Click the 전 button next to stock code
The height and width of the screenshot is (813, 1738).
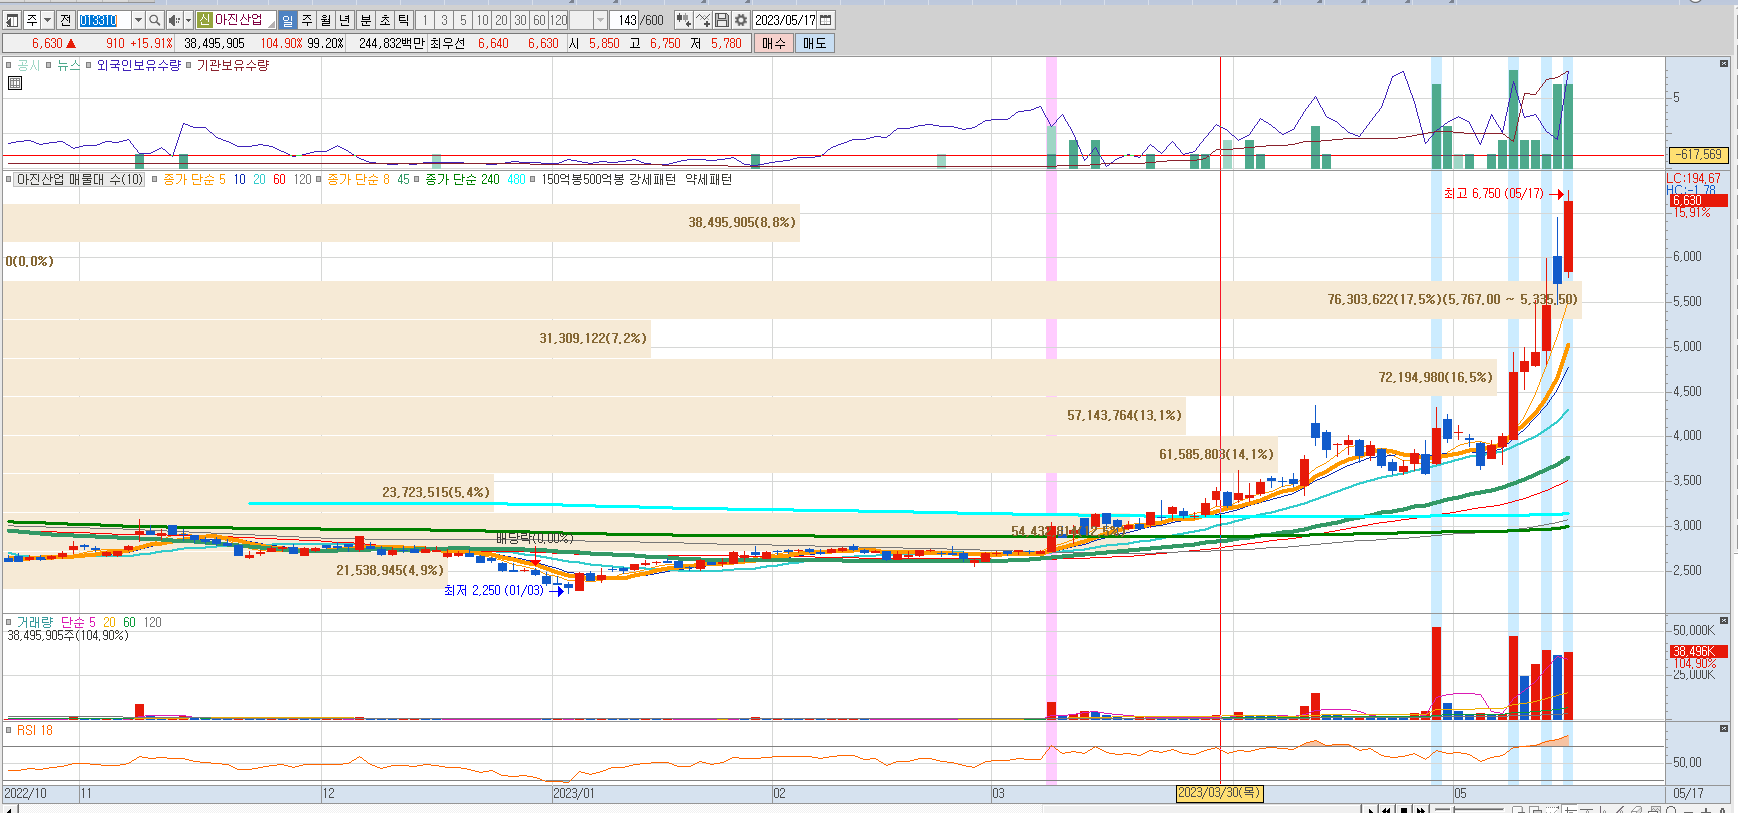tap(65, 20)
